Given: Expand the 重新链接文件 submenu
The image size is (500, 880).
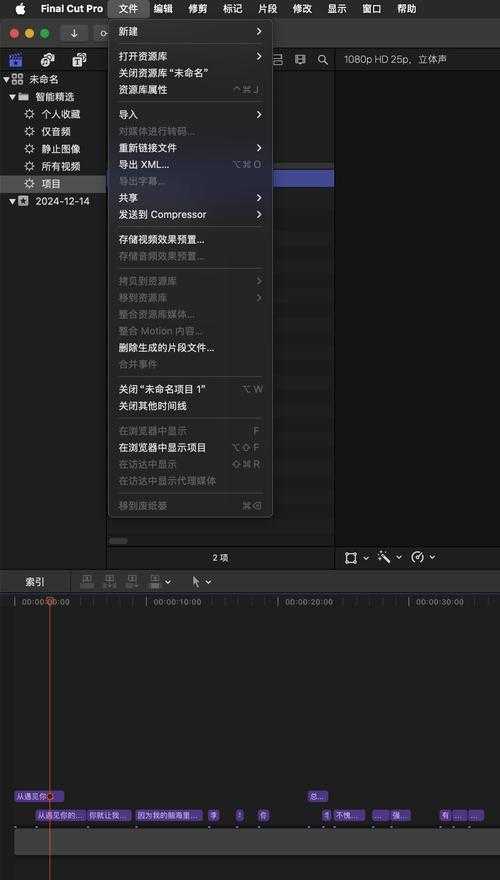Looking at the screenshot, I should pos(190,148).
